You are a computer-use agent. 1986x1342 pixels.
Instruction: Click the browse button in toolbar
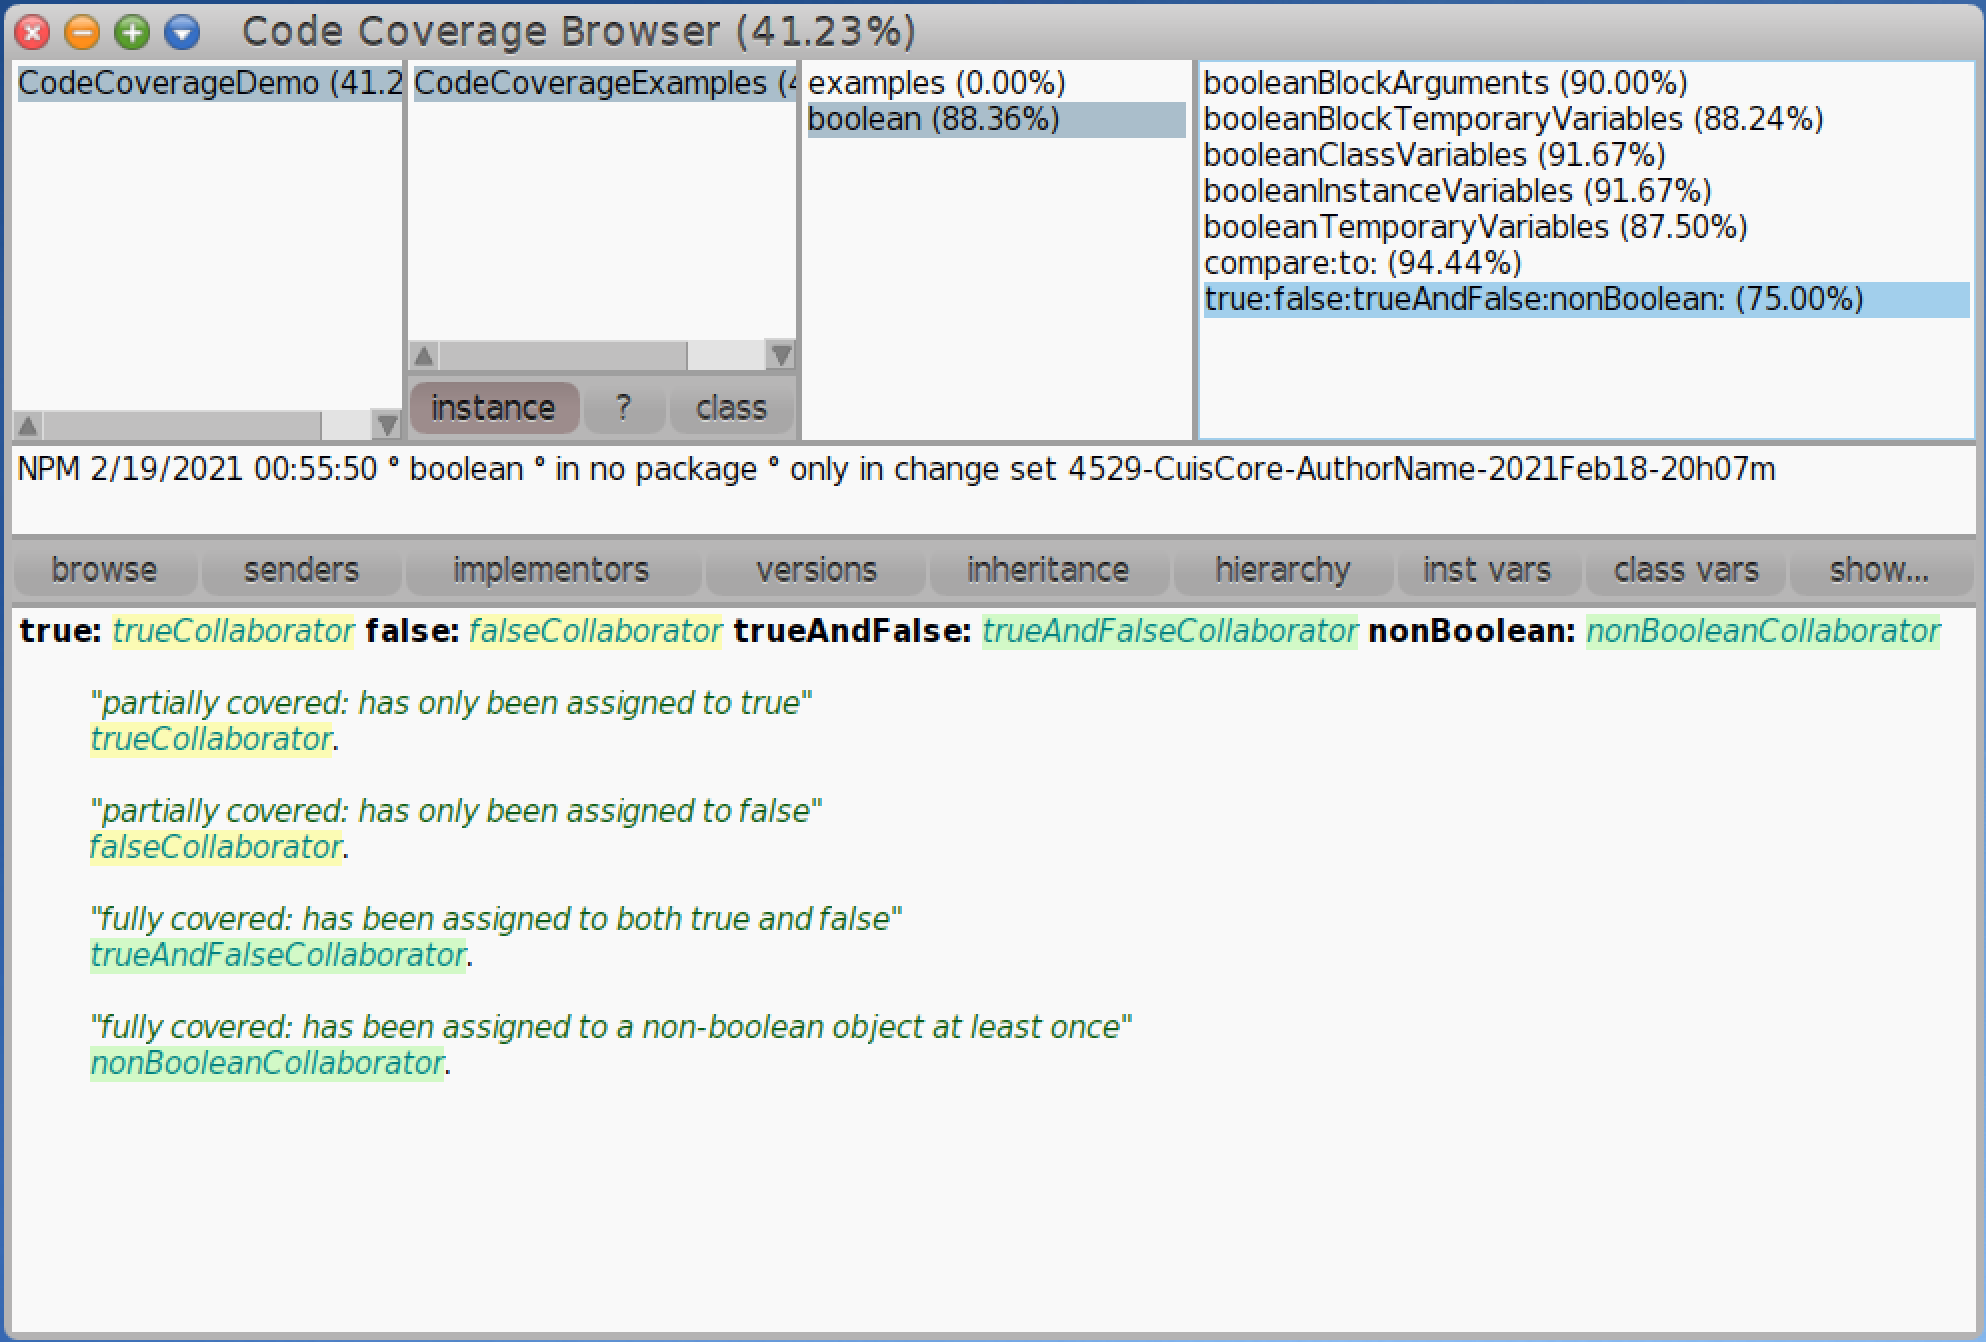100,569
